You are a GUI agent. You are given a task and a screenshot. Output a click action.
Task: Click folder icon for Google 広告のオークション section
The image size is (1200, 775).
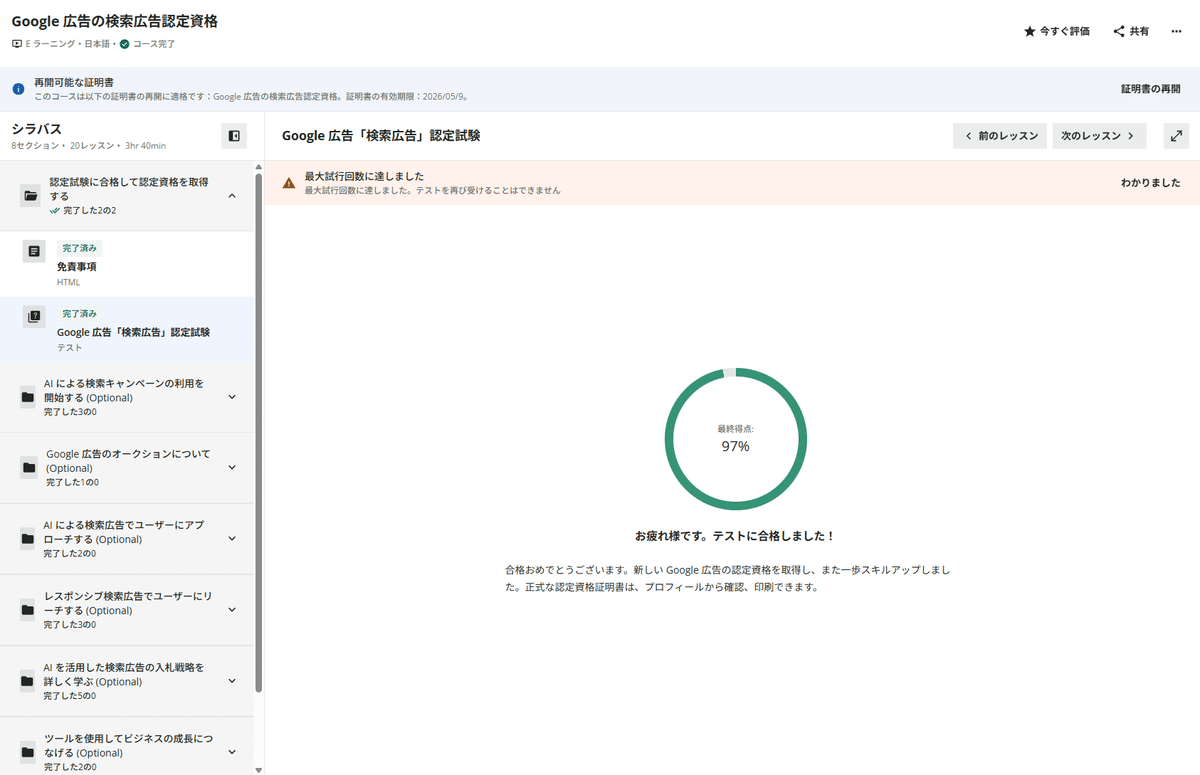tap(28, 468)
